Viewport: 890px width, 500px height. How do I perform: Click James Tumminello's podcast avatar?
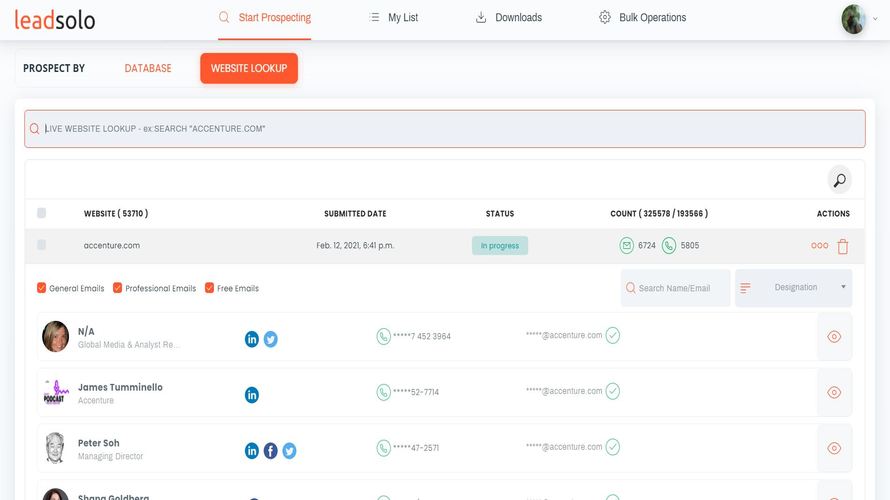tap(55, 392)
